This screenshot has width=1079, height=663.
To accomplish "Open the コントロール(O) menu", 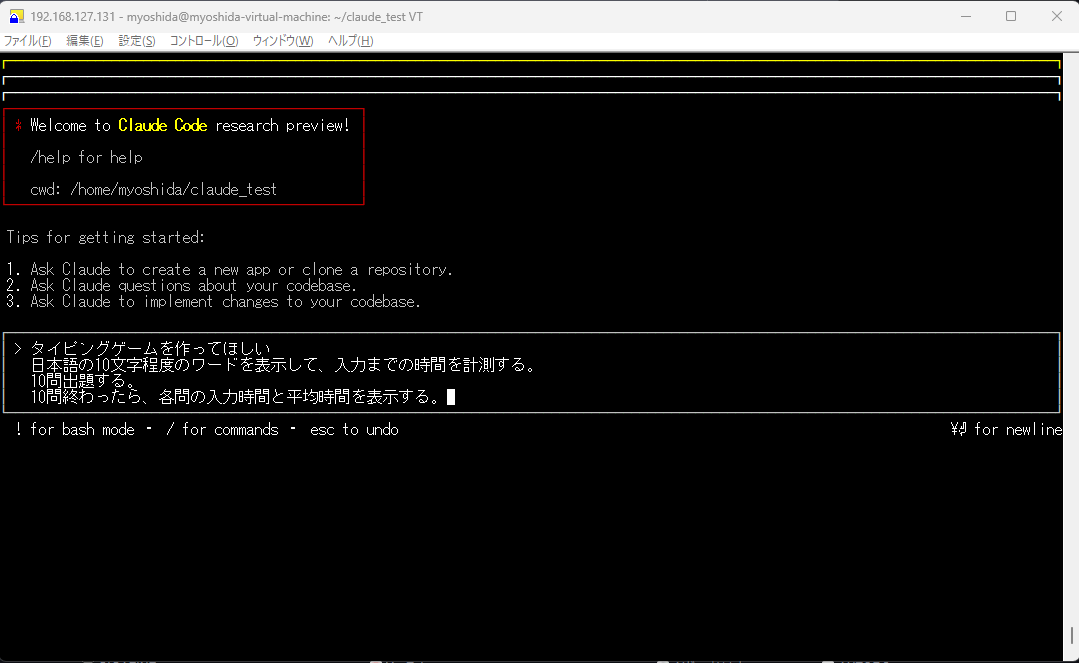I will 204,41.
